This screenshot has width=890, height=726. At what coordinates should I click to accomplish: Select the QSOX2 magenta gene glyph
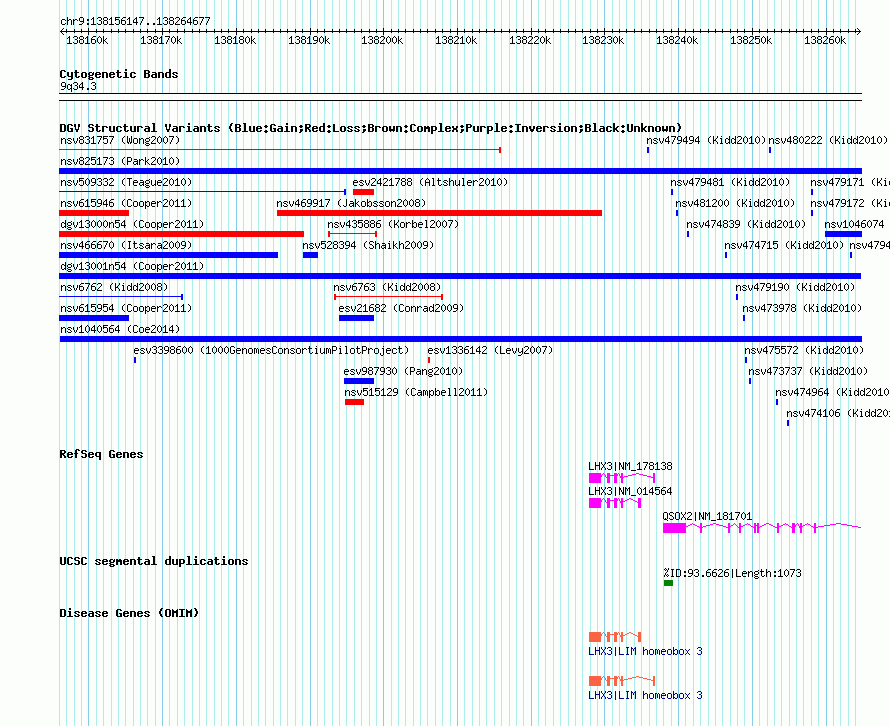pos(762,528)
